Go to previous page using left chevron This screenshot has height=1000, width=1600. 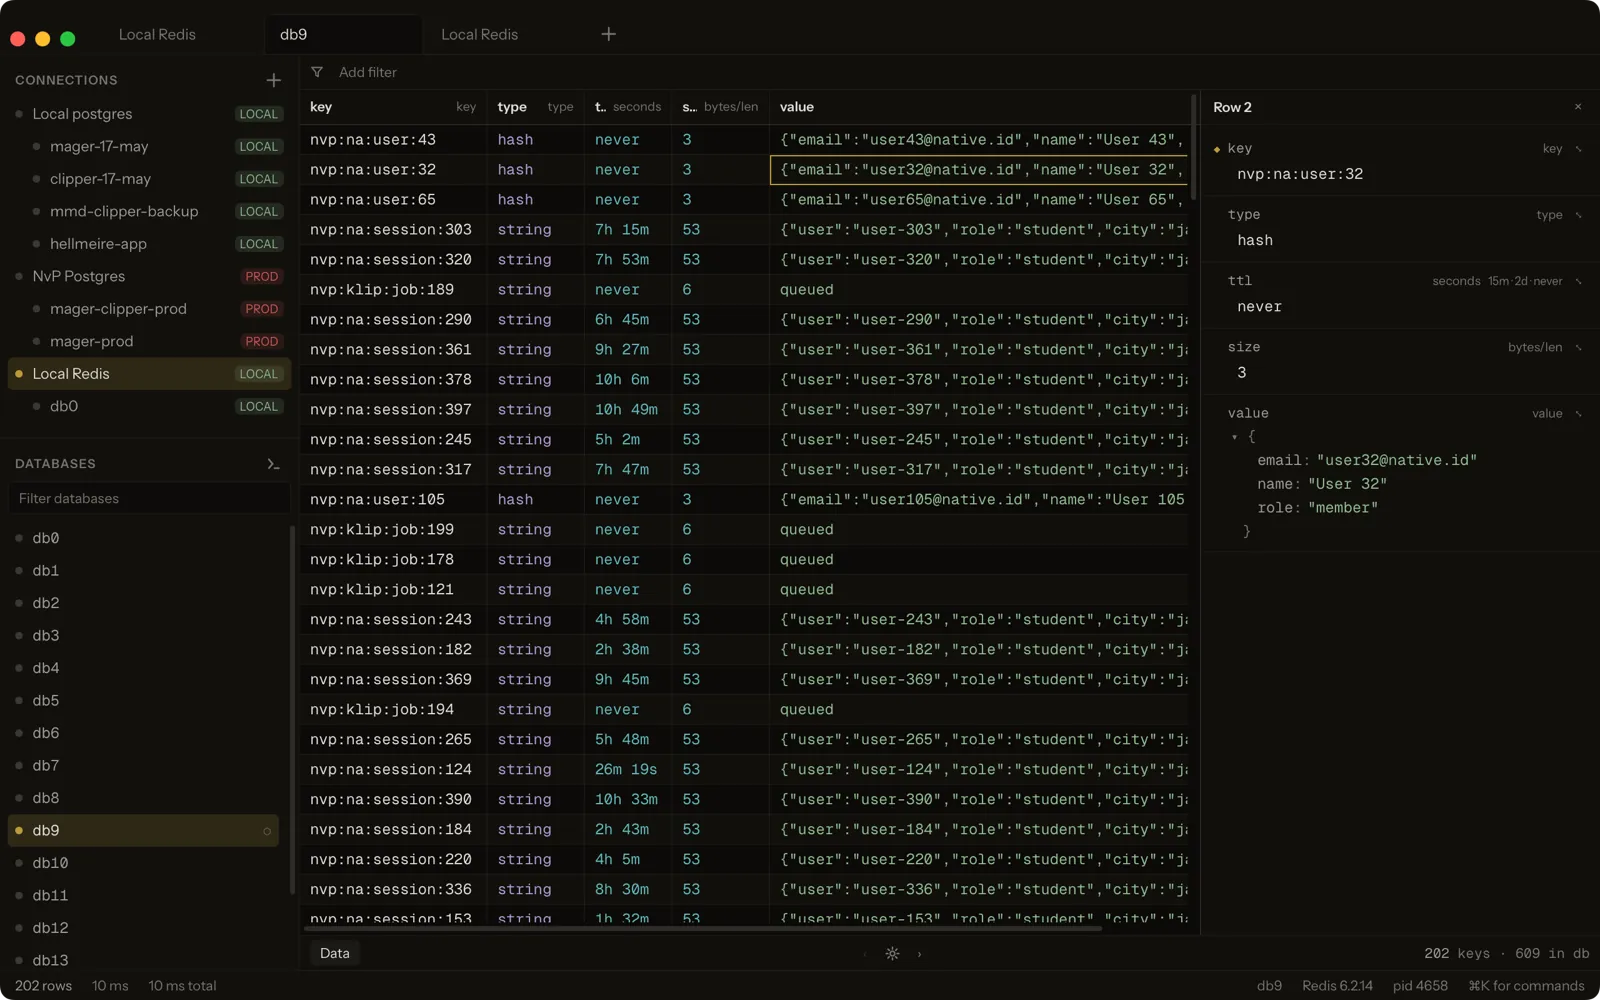point(865,954)
